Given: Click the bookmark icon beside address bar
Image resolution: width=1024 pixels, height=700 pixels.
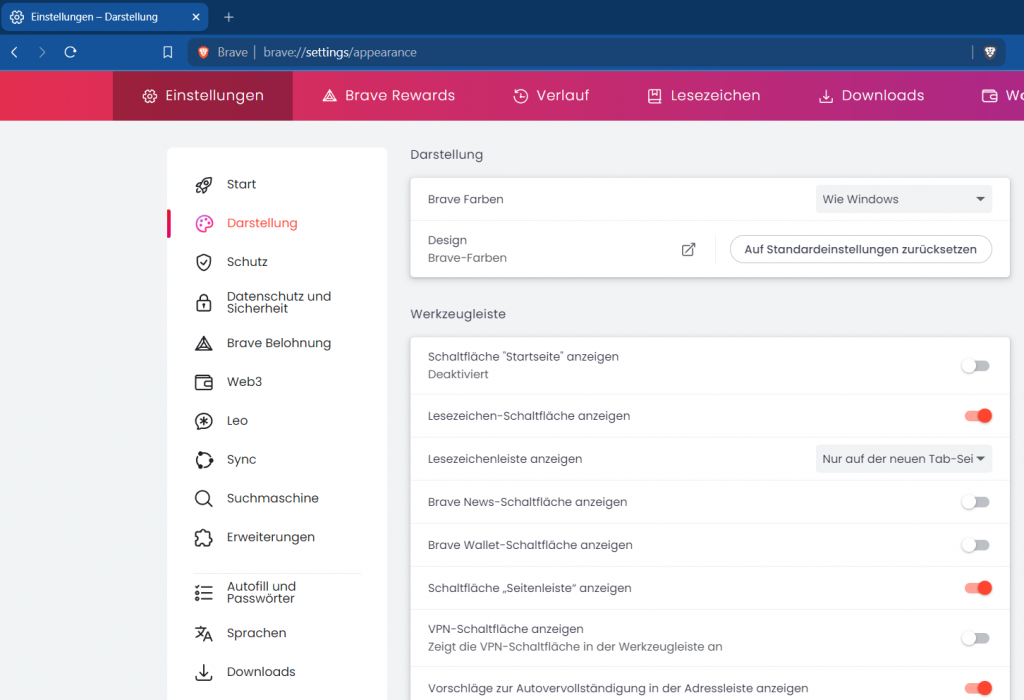Looking at the screenshot, I should point(168,52).
